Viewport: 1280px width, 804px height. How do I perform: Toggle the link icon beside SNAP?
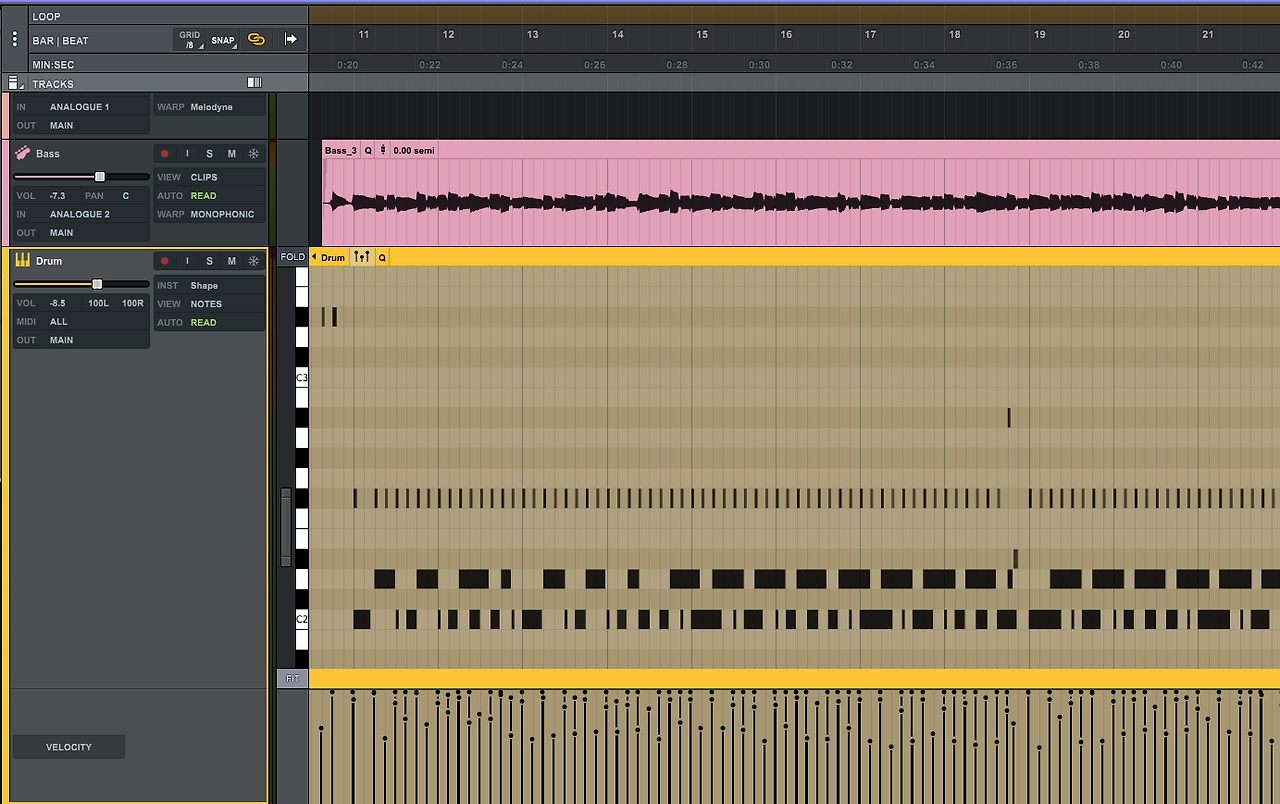pyautogui.click(x=257, y=40)
